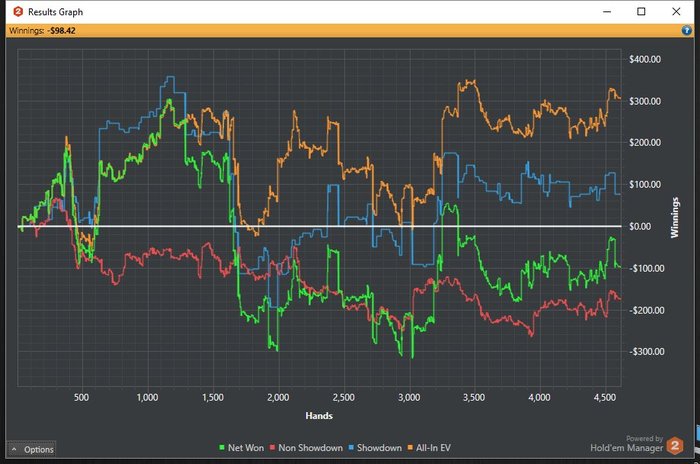Screen dimensions: 700x464
Task: Click the Results Graph window title
Action: pos(55,12)
